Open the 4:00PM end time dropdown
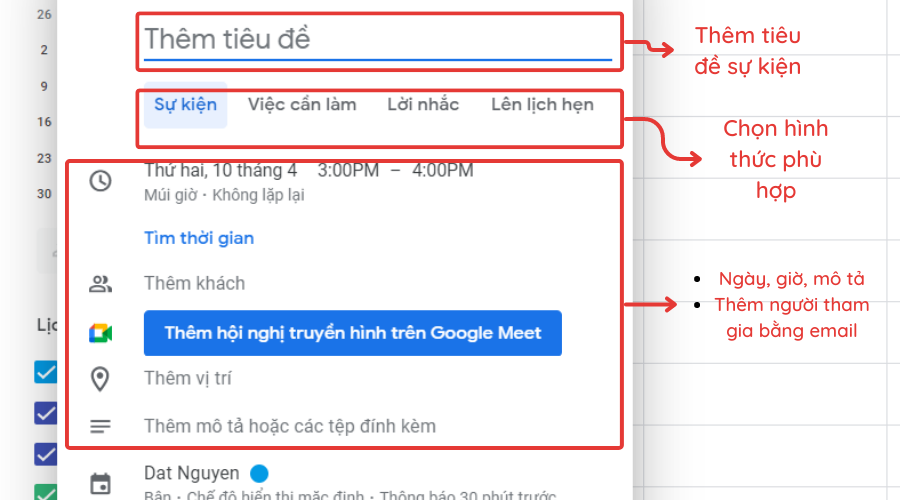Viewport: 900px width, 500px height. (x=442, y=171)
